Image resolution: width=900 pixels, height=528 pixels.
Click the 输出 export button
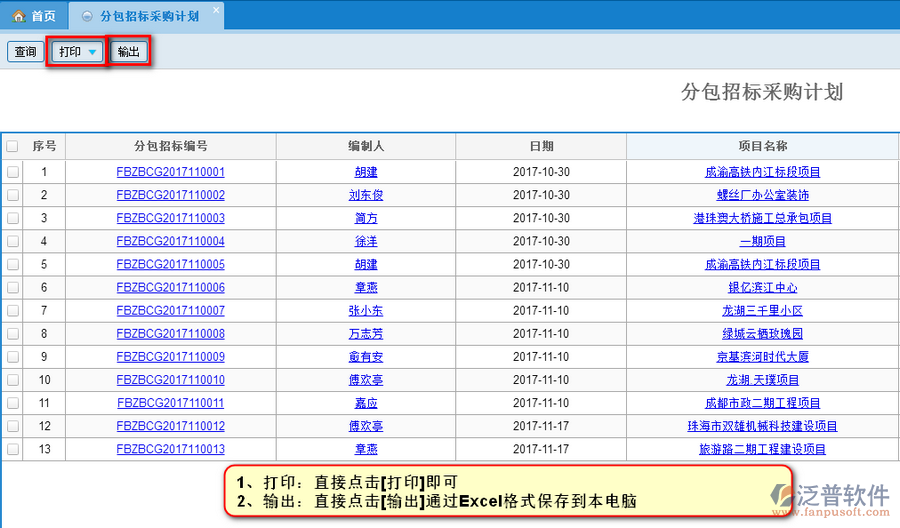pyautogui.click(x=129, y=52)
